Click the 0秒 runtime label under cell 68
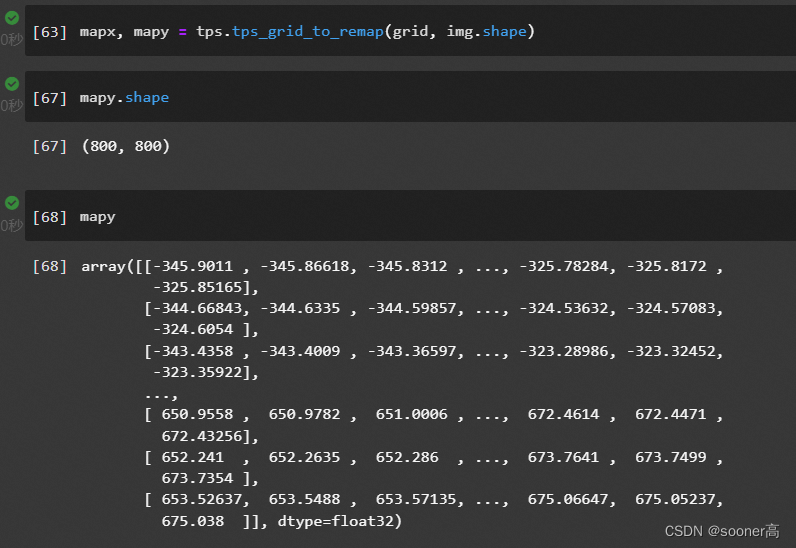 (11, 225)
